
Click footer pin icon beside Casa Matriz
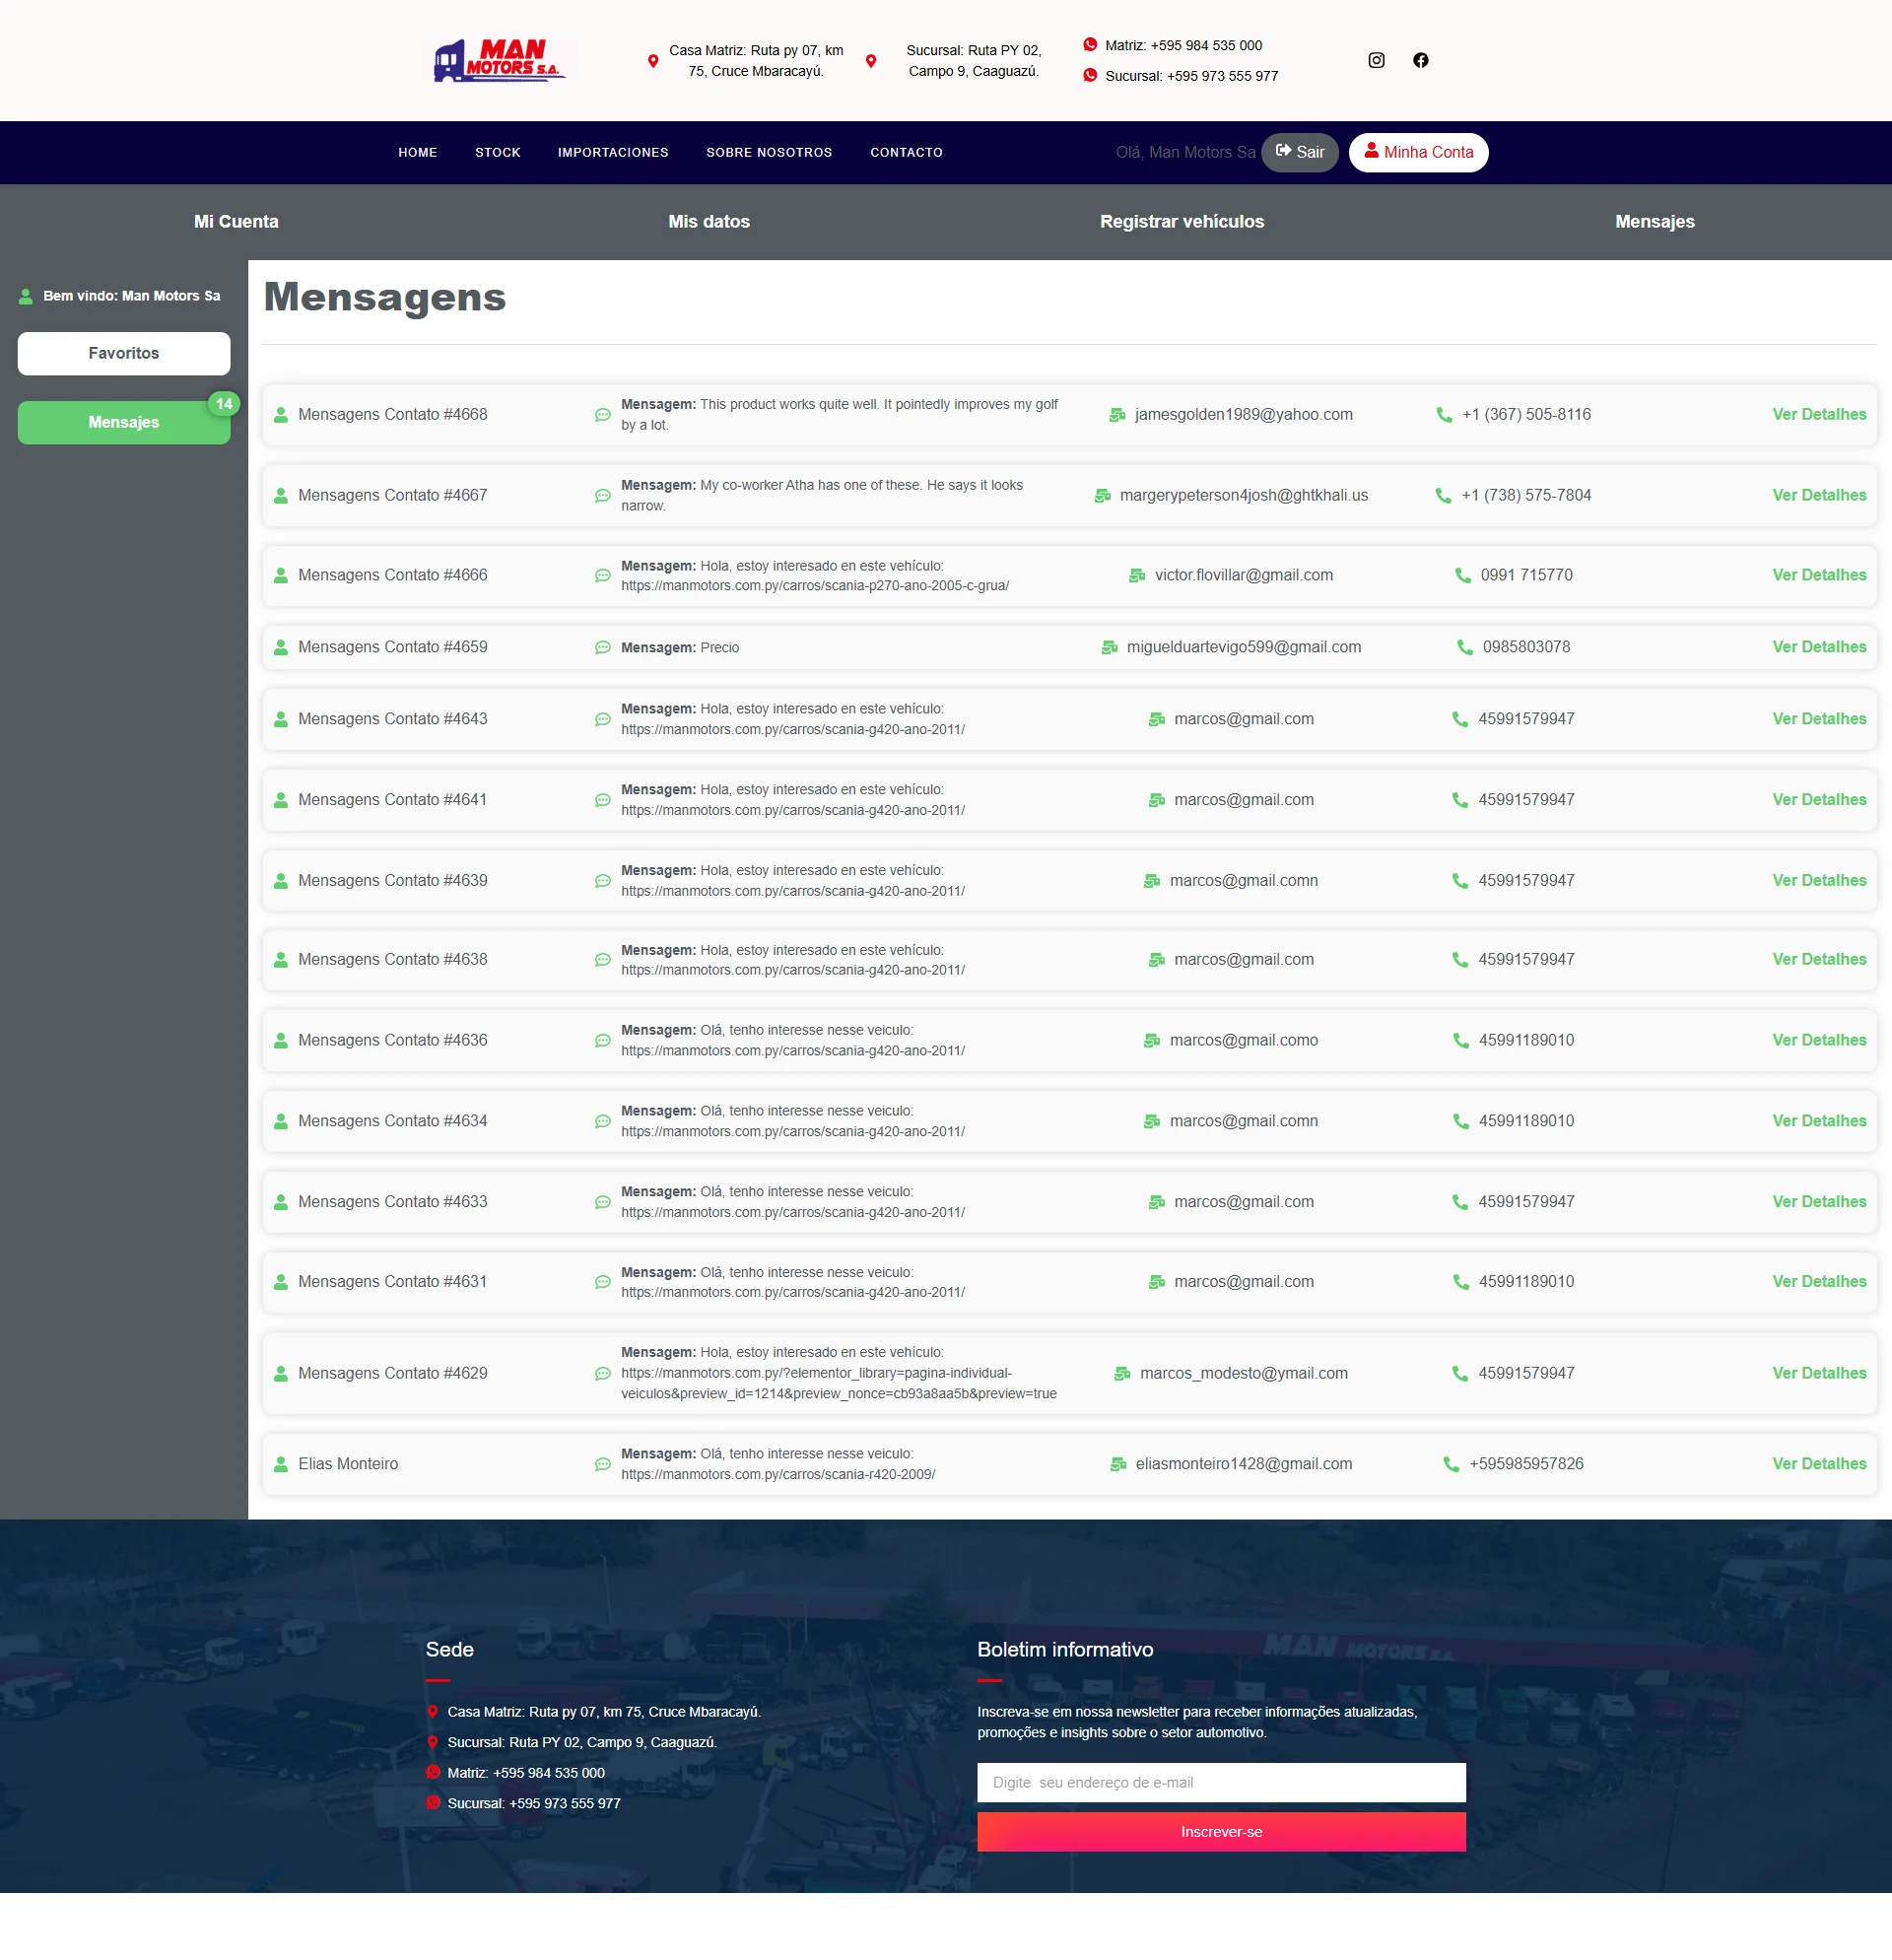(x=432, y=1712)
